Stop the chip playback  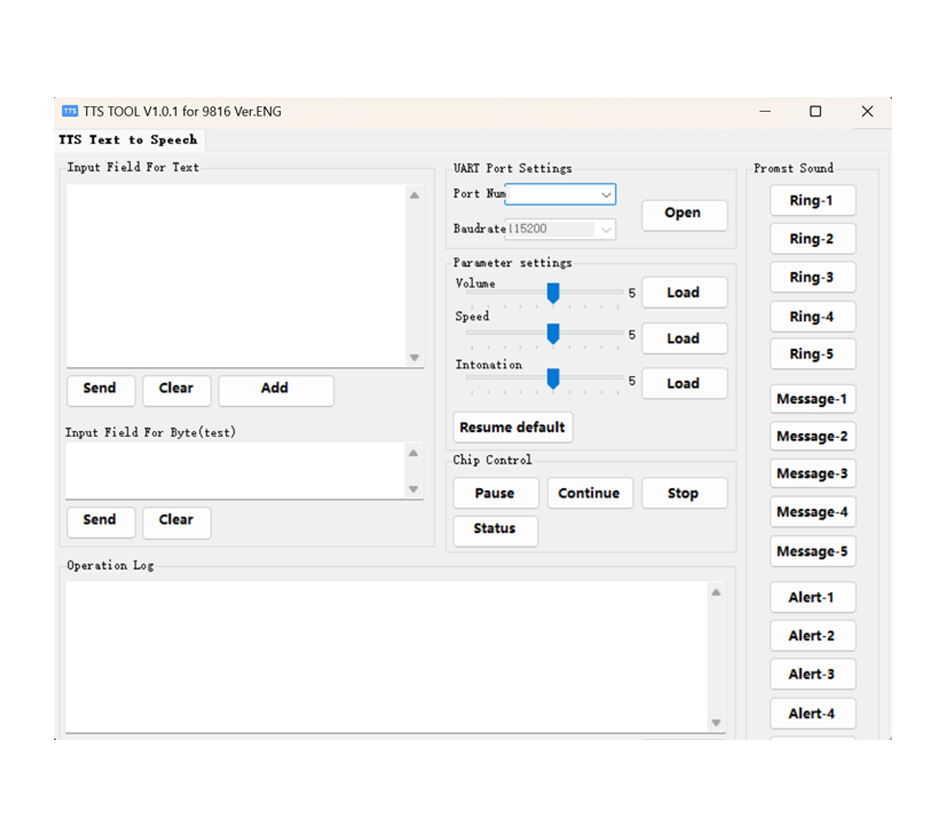(683, 493)
